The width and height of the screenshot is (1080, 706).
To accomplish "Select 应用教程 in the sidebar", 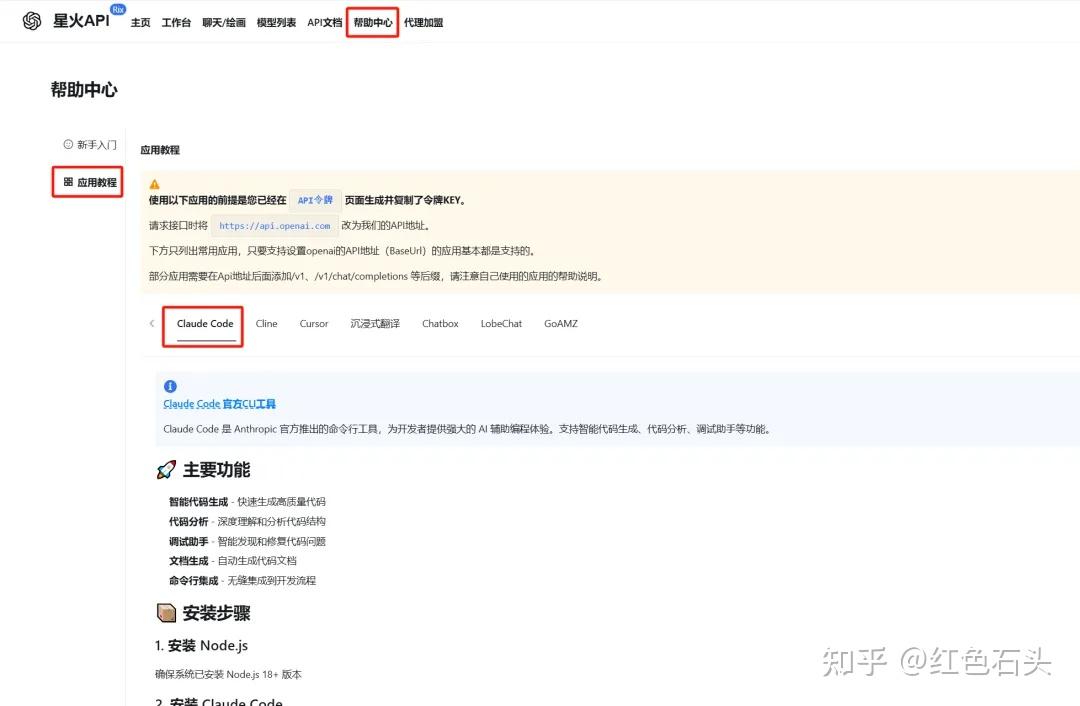I will point(90,183).
